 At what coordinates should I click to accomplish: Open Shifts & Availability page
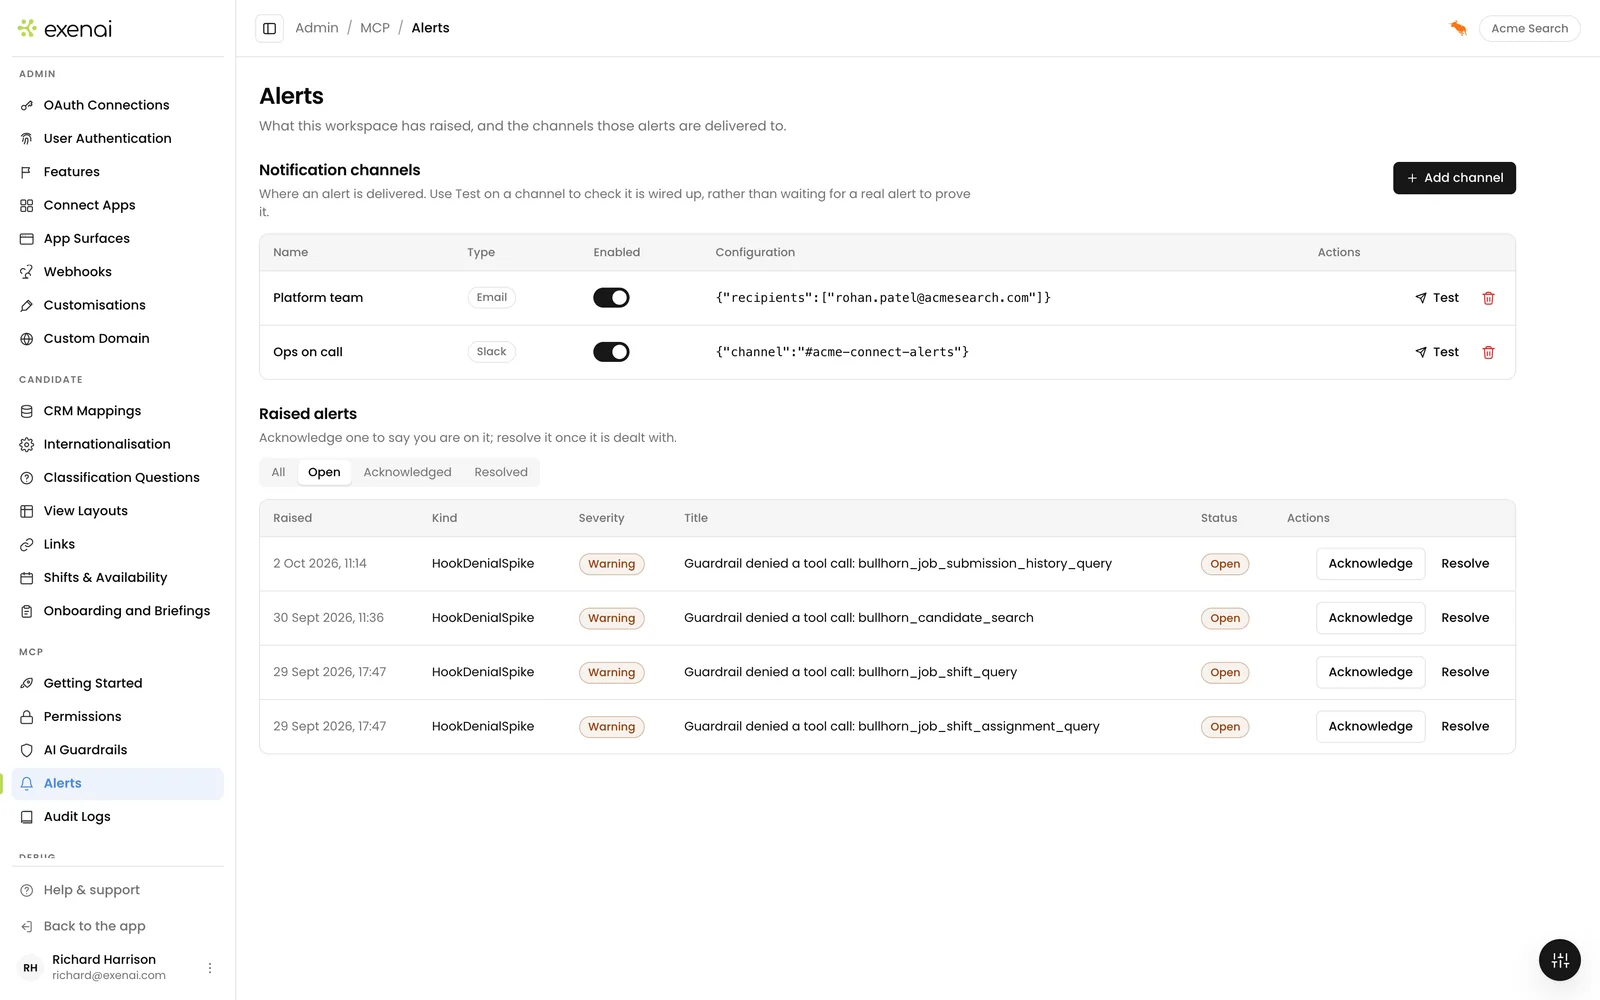pyautogui.click(x=118, y=578)
